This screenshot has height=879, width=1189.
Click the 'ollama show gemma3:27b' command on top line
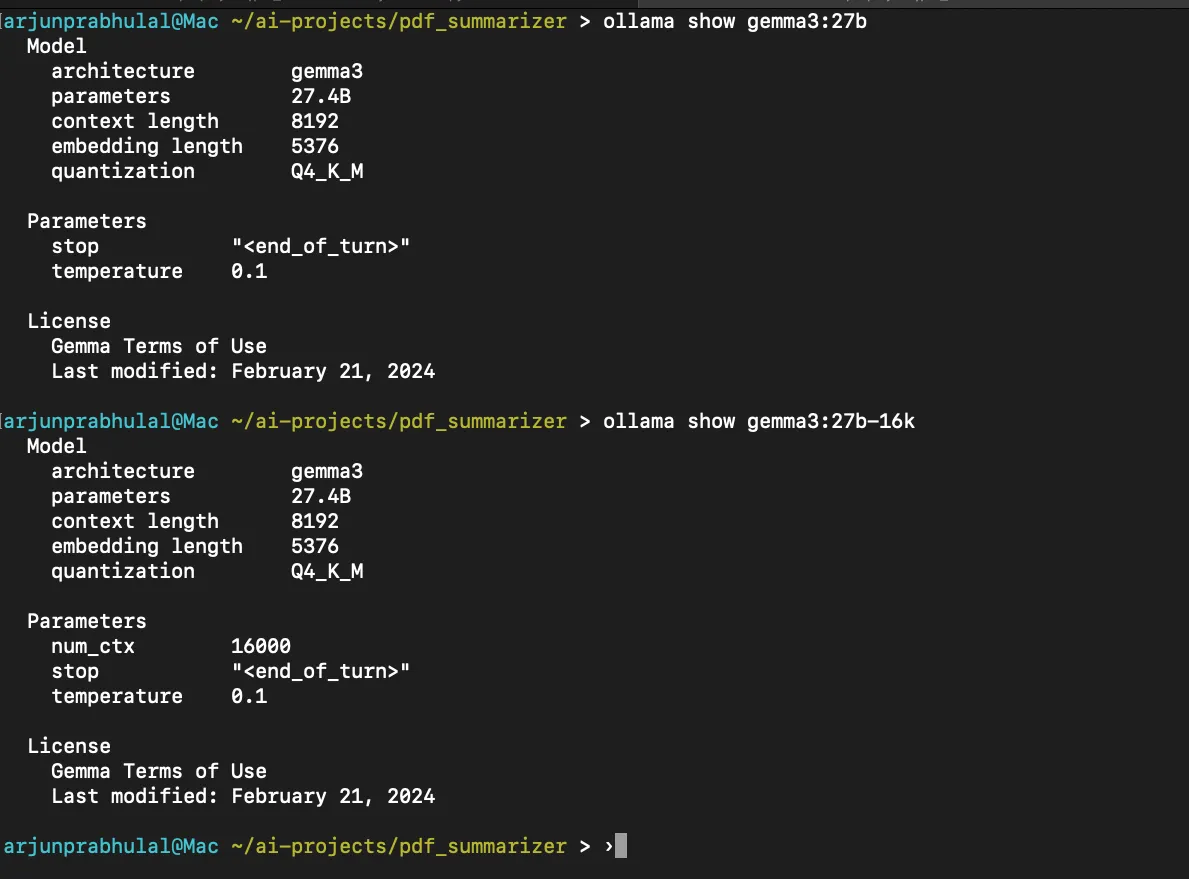coord(735,21)
